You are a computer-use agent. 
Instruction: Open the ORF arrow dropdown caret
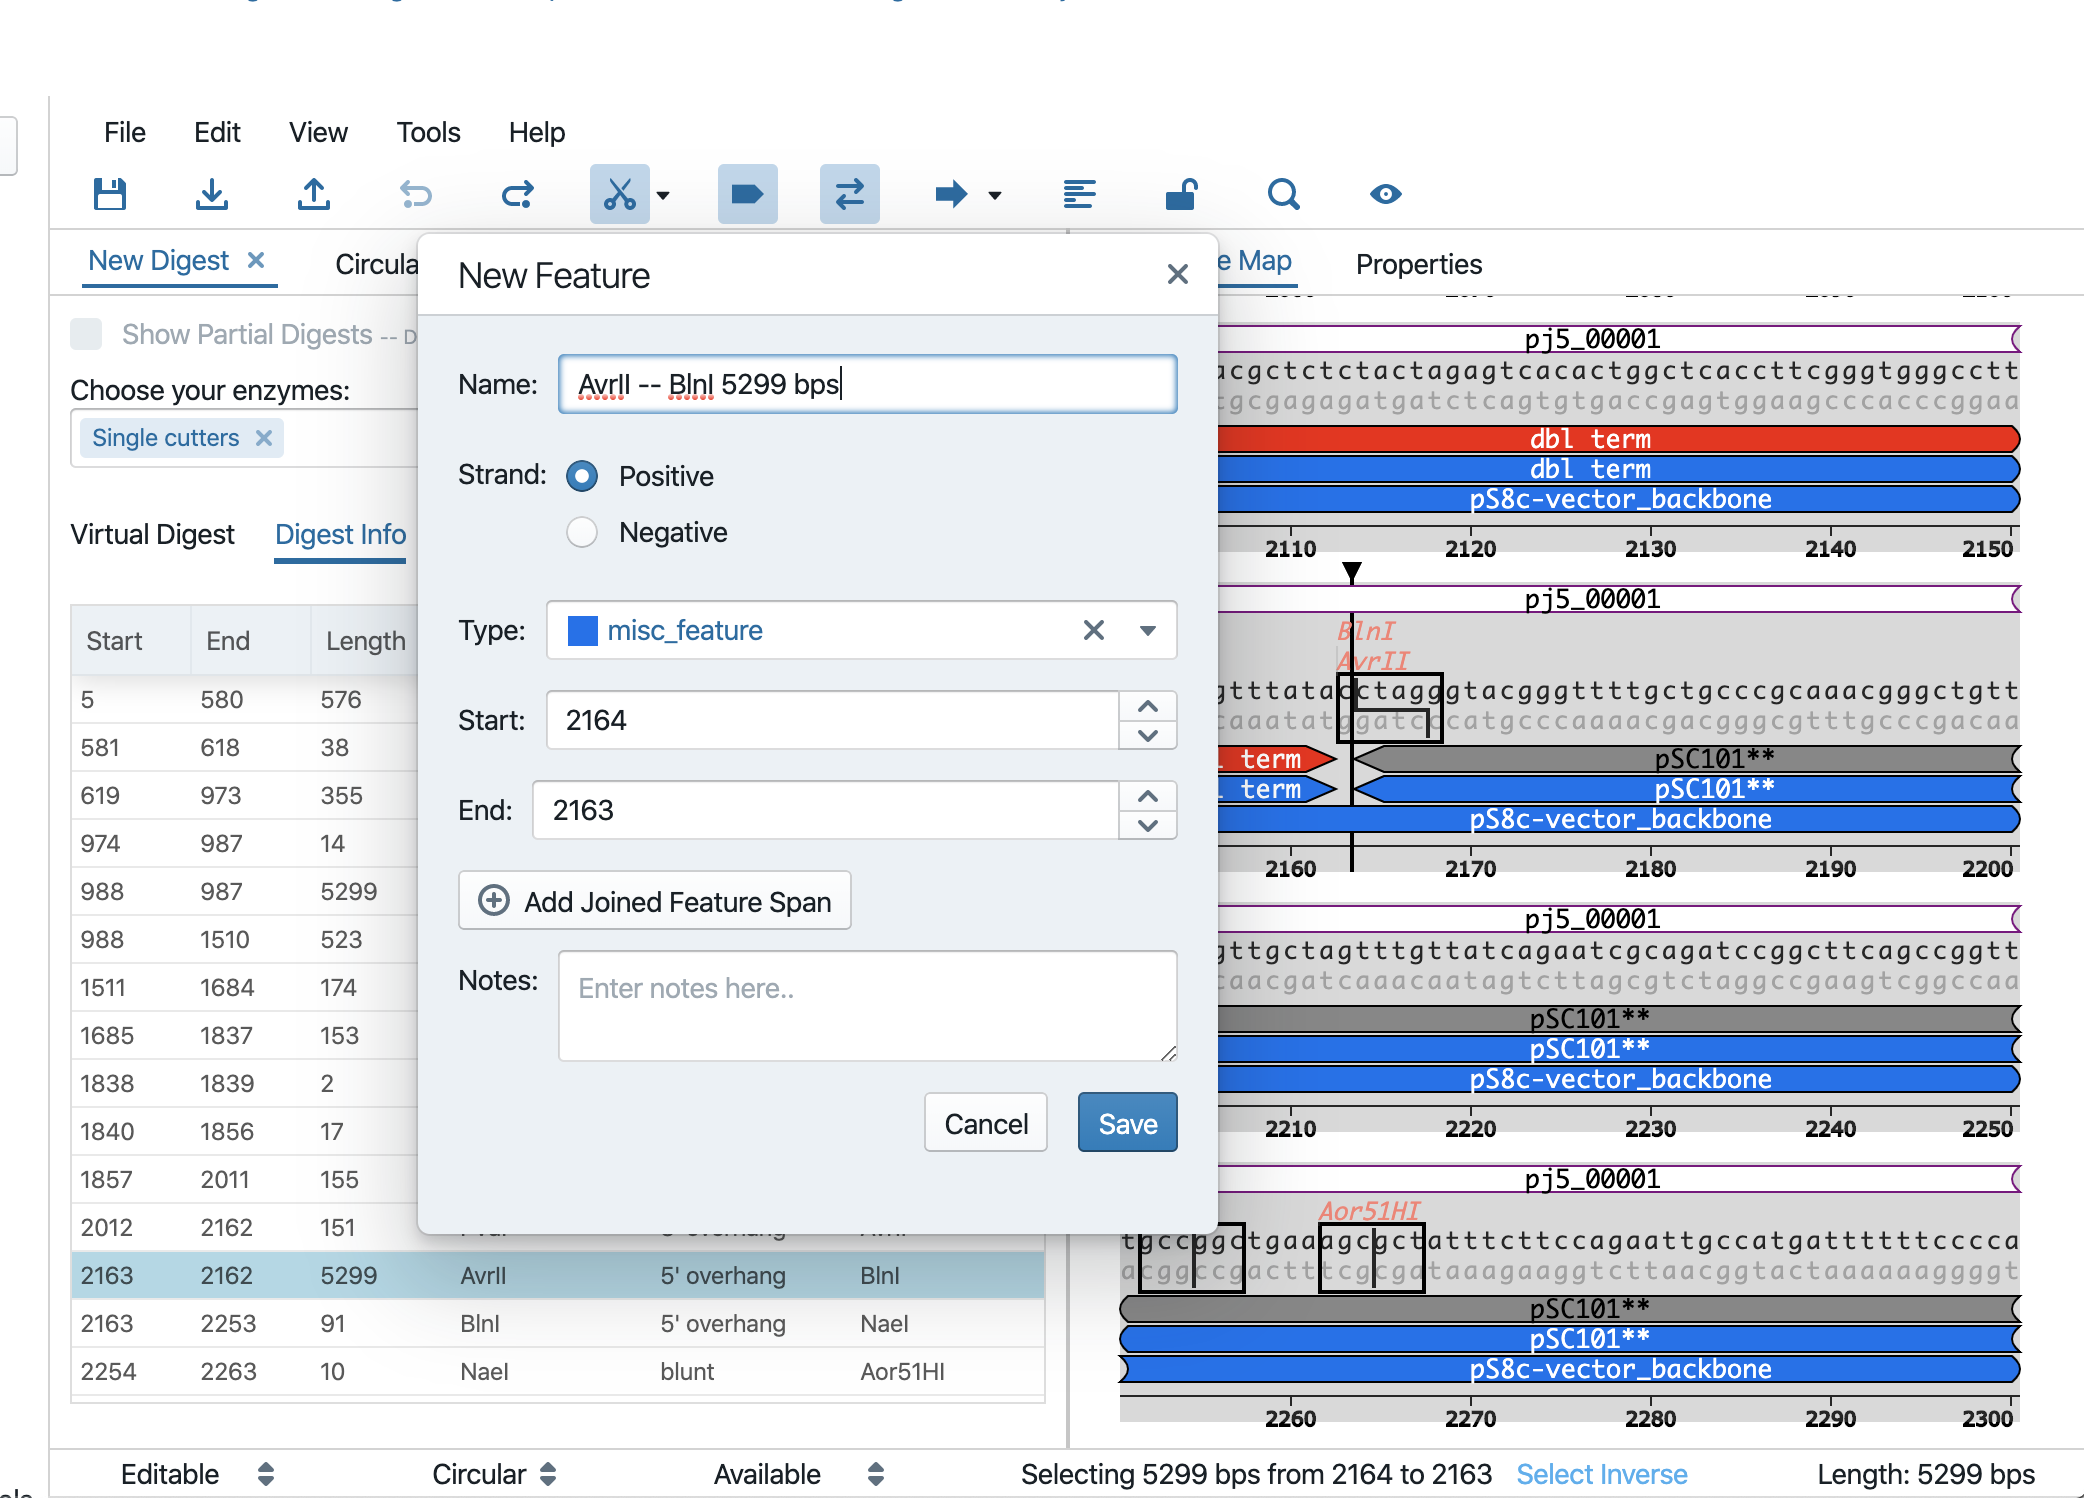995,195
